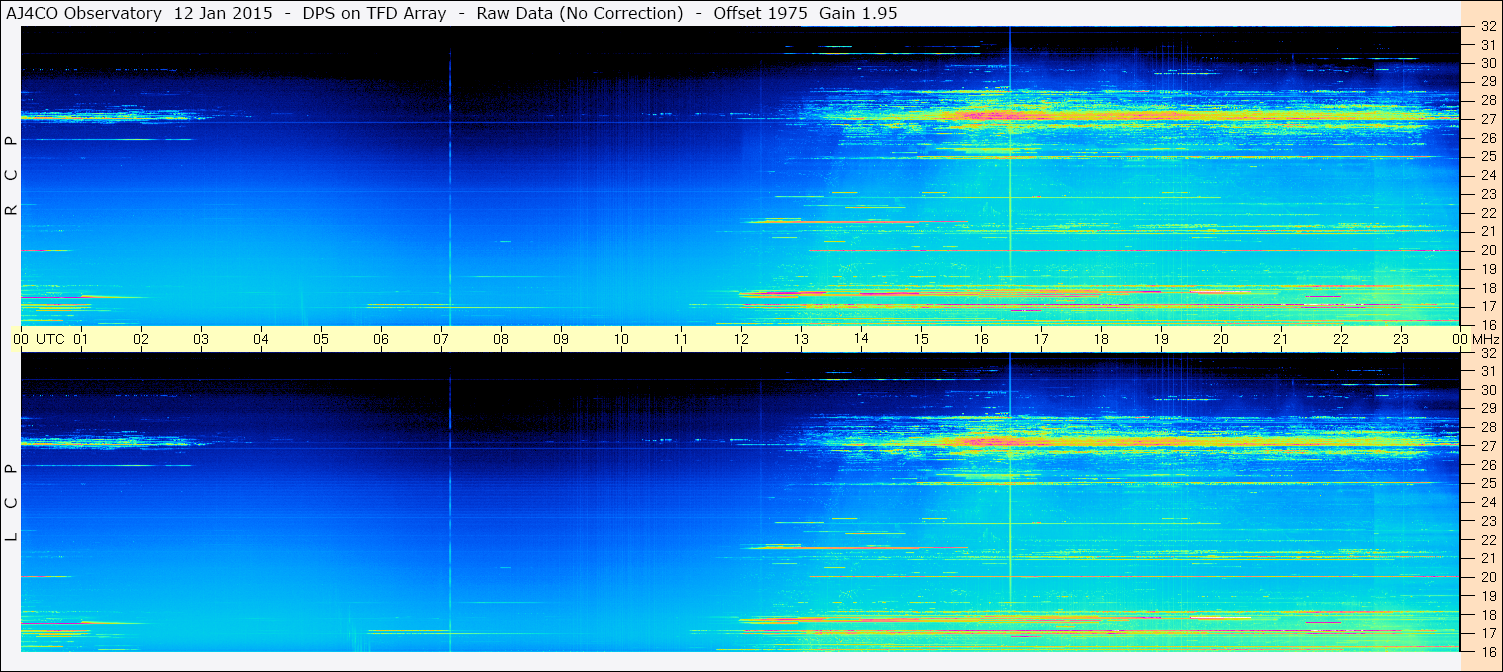Click the 23 hour label on the time axis
The image size is (1503, 672).
1401,339
